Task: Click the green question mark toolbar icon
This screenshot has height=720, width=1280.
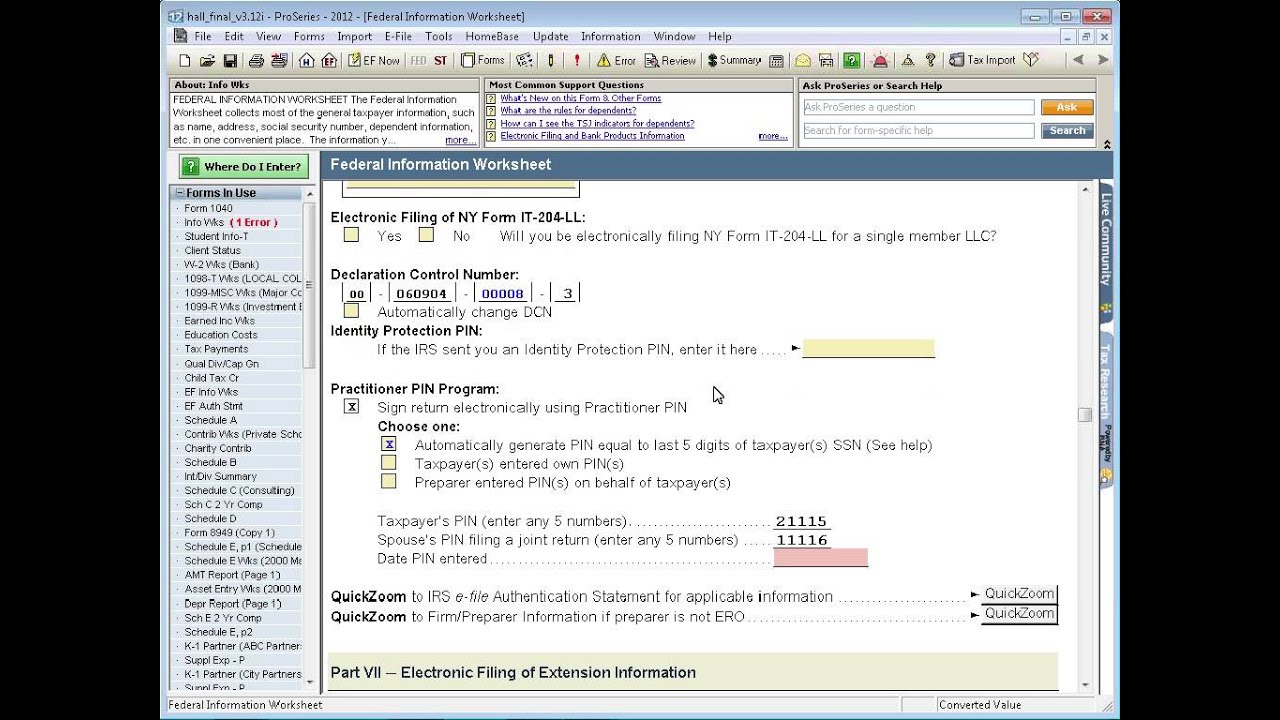Action: 851,60
